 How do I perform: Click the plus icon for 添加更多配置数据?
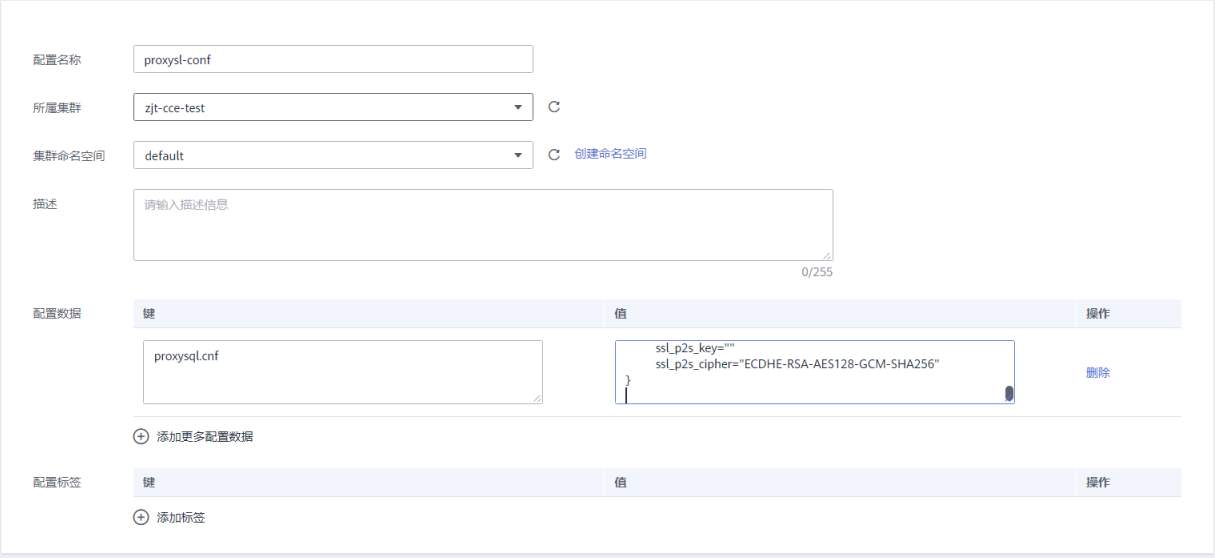(141, 436)
